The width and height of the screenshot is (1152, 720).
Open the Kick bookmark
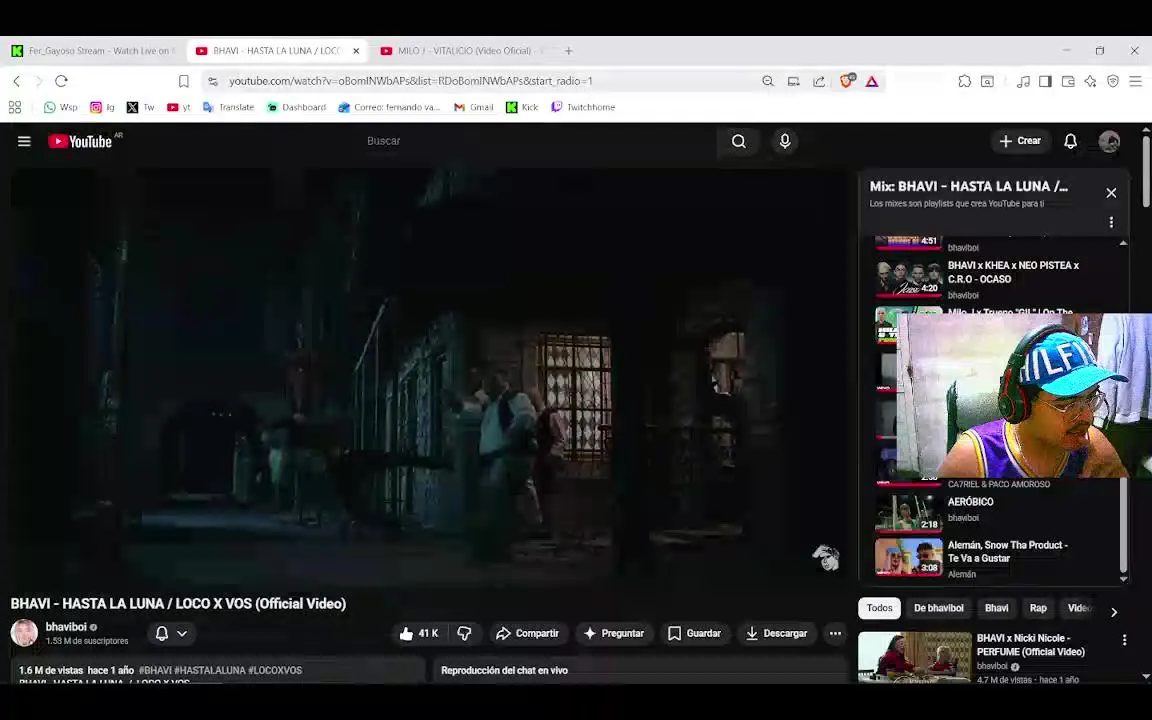tap(522, 107)
